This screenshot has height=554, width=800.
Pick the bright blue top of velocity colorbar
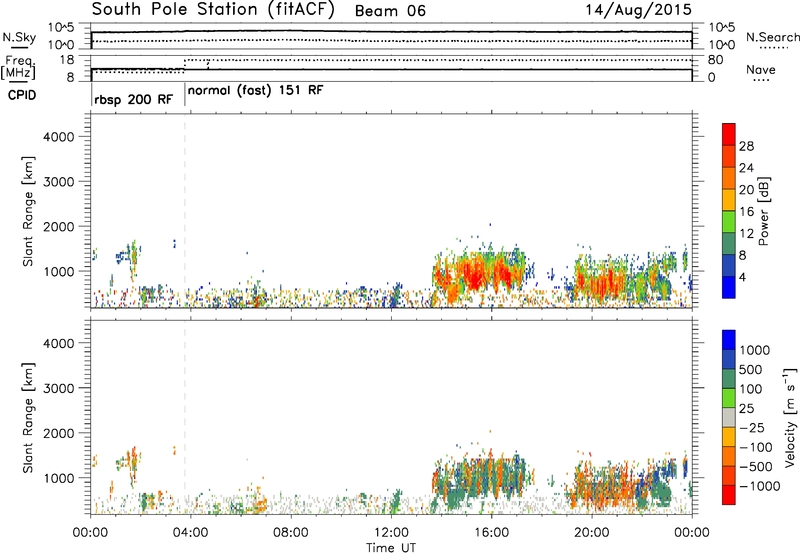729,339
